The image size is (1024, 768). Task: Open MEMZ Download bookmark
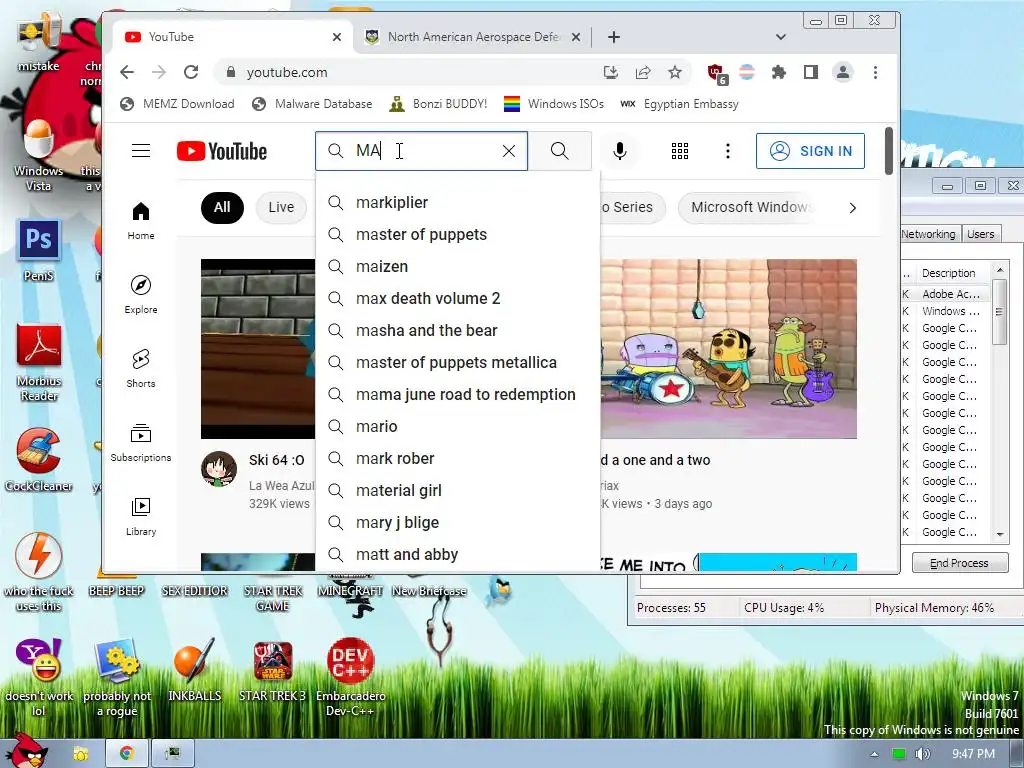177,104
